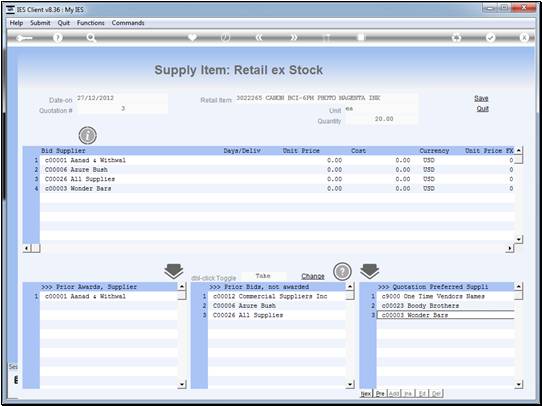The image size is (542, 406).
Task: Click the question mark icon beside Change
Action: (342, 272)
